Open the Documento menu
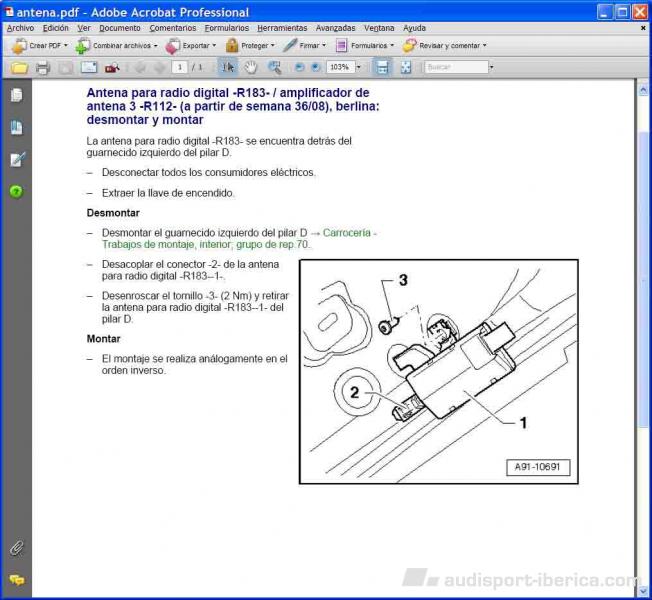Image resolution: width=652 pixels, height=600 pixels. [x=120, y=28]
